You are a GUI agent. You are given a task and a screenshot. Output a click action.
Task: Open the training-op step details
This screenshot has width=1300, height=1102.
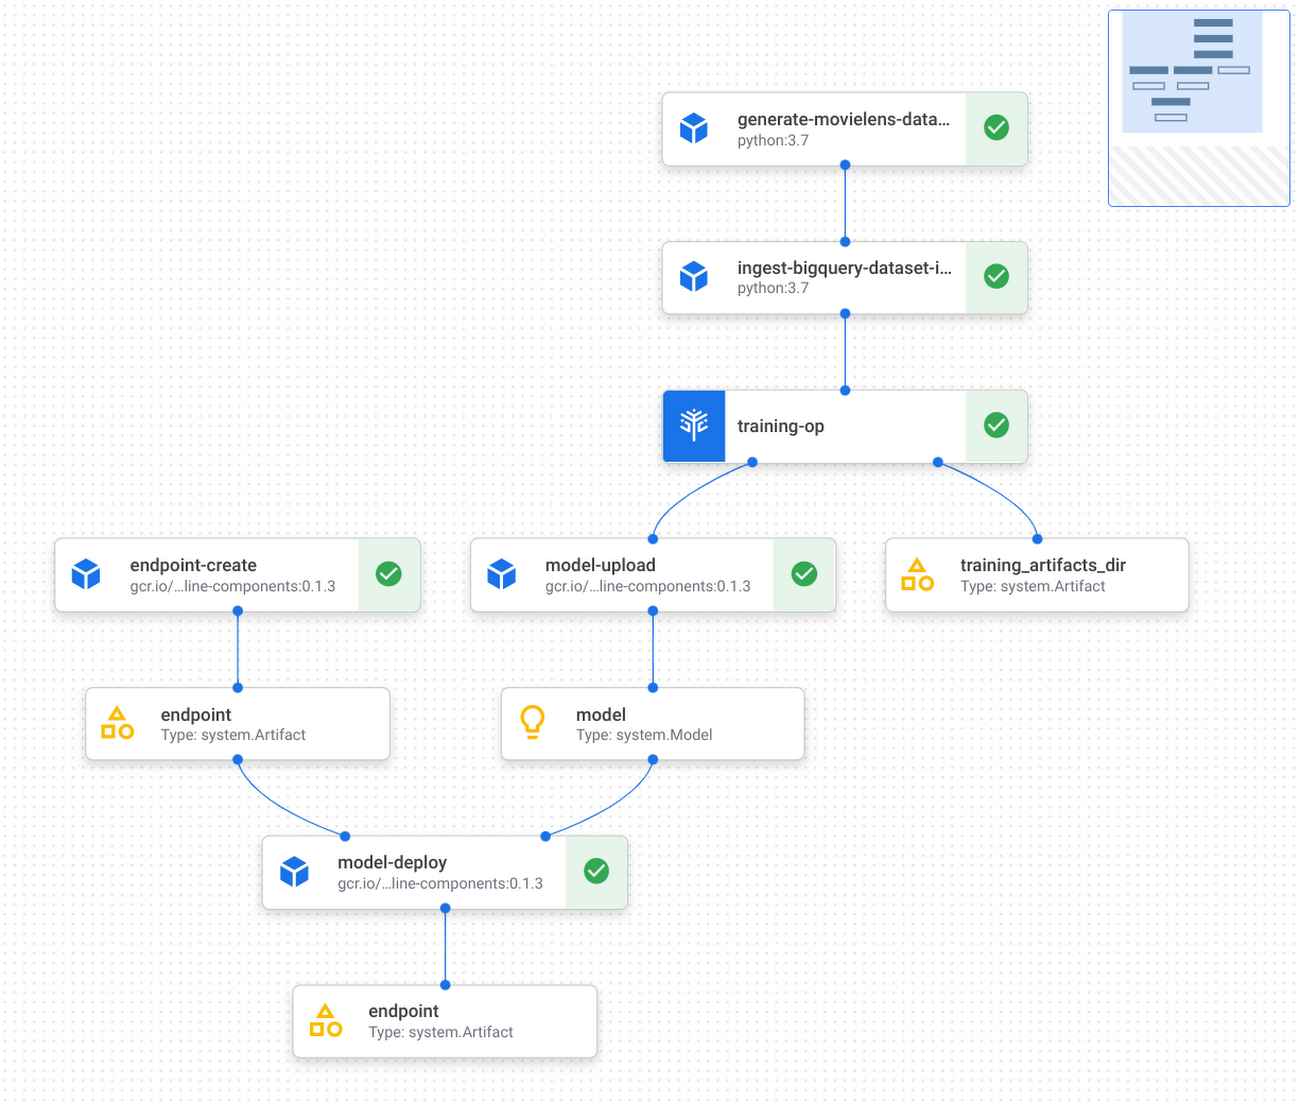845,426
